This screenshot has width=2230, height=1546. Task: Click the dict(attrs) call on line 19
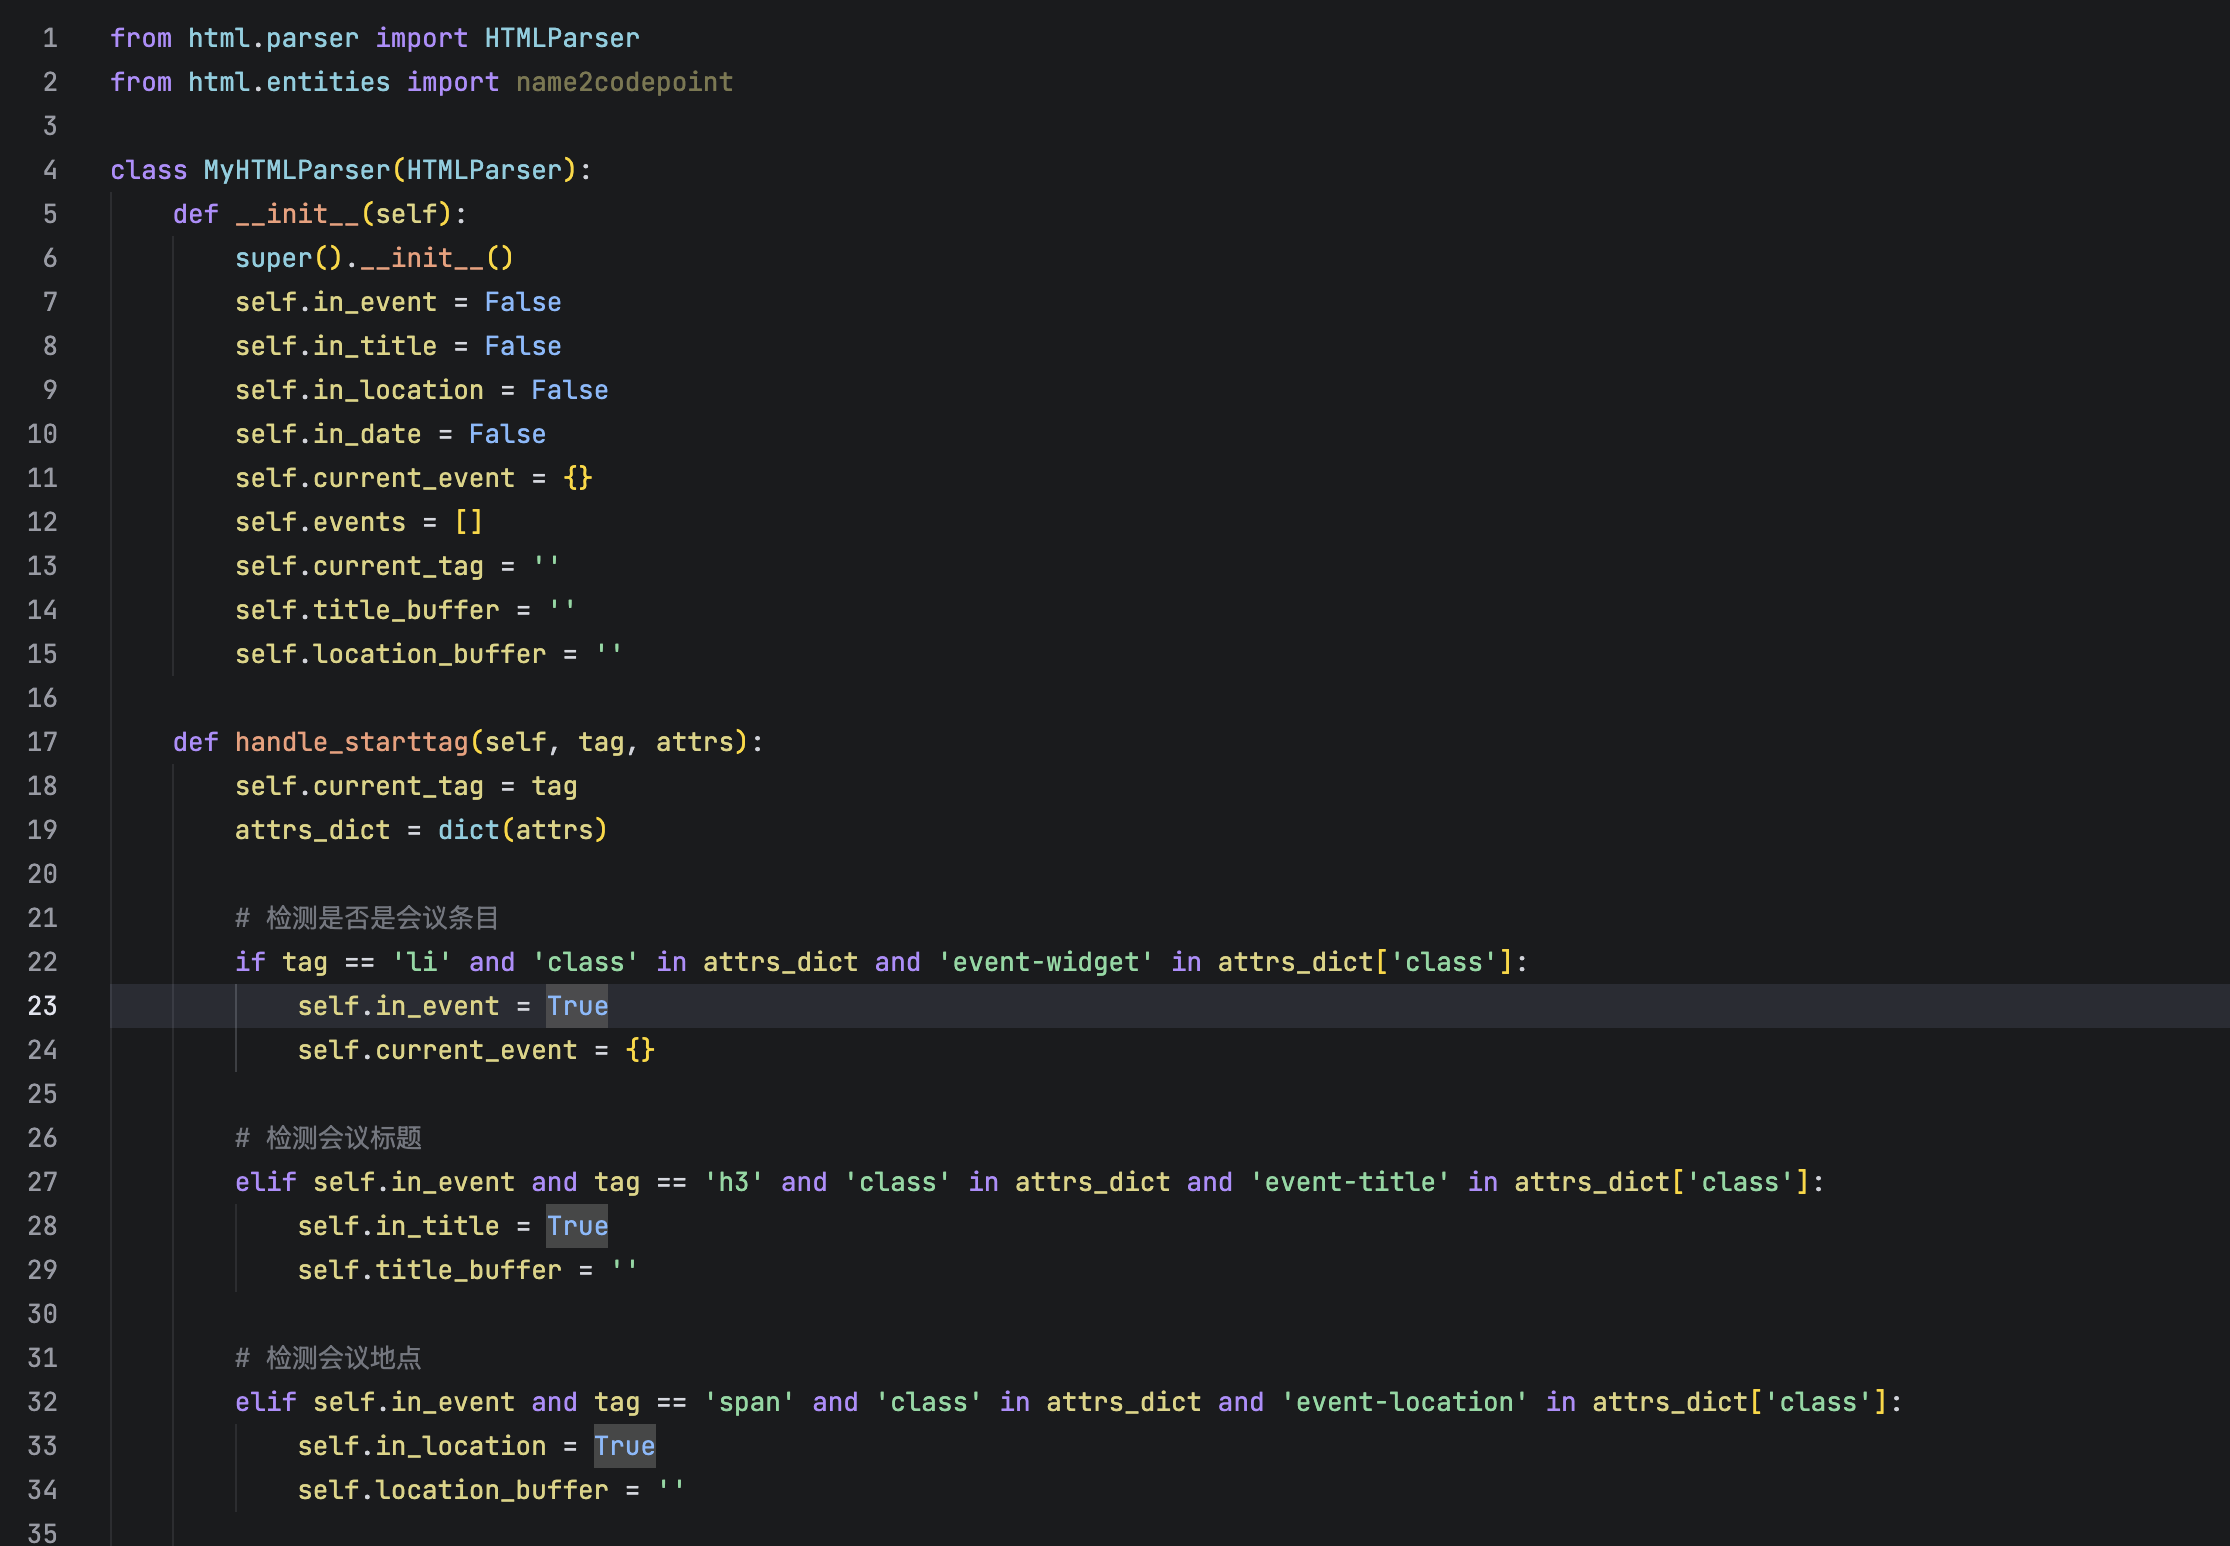coord(522,829)
